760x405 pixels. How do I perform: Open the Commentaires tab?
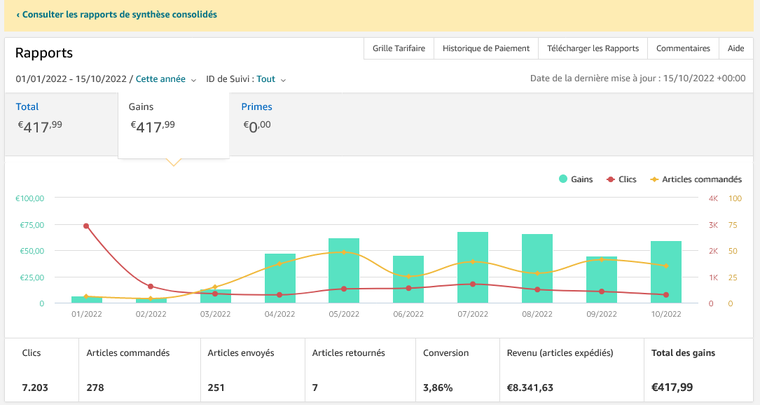[x=683, y=48]
